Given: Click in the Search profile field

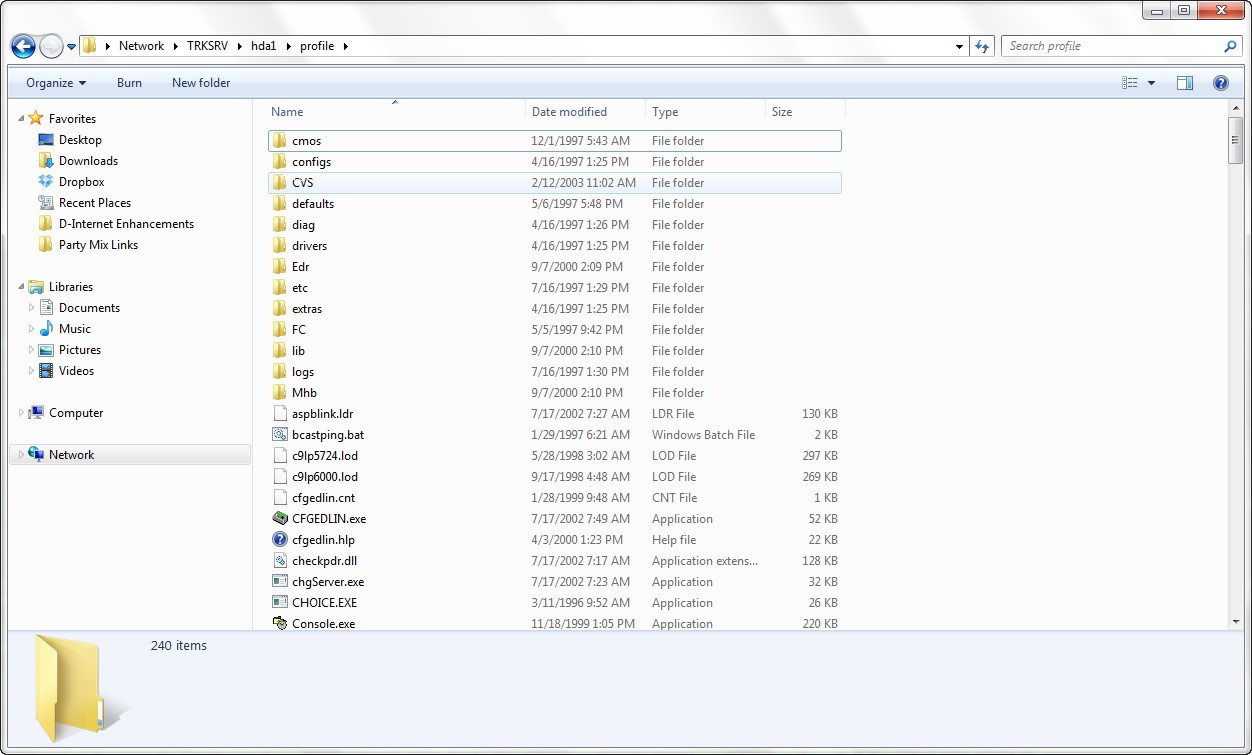Looking at the screenshot, I should point(1110,46).
